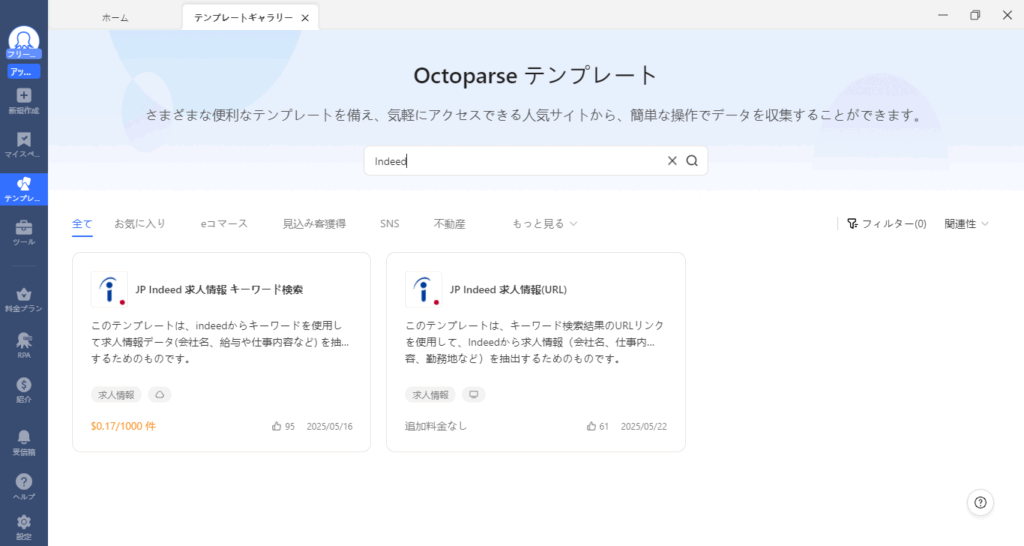Click the URL card description text
1024x546 pixels.
pyautogui.click(x=534, y=342)
